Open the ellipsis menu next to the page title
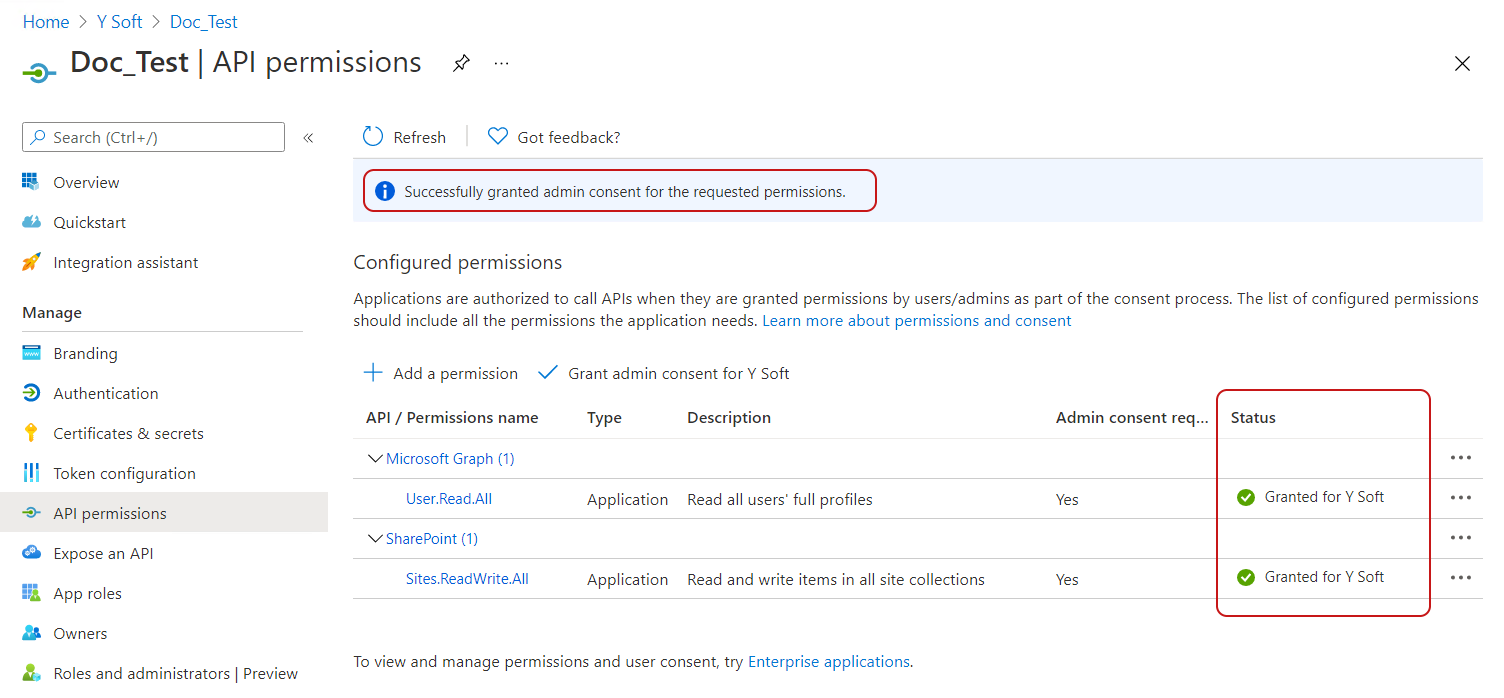Screen dimensions: 1504x698 502,63
